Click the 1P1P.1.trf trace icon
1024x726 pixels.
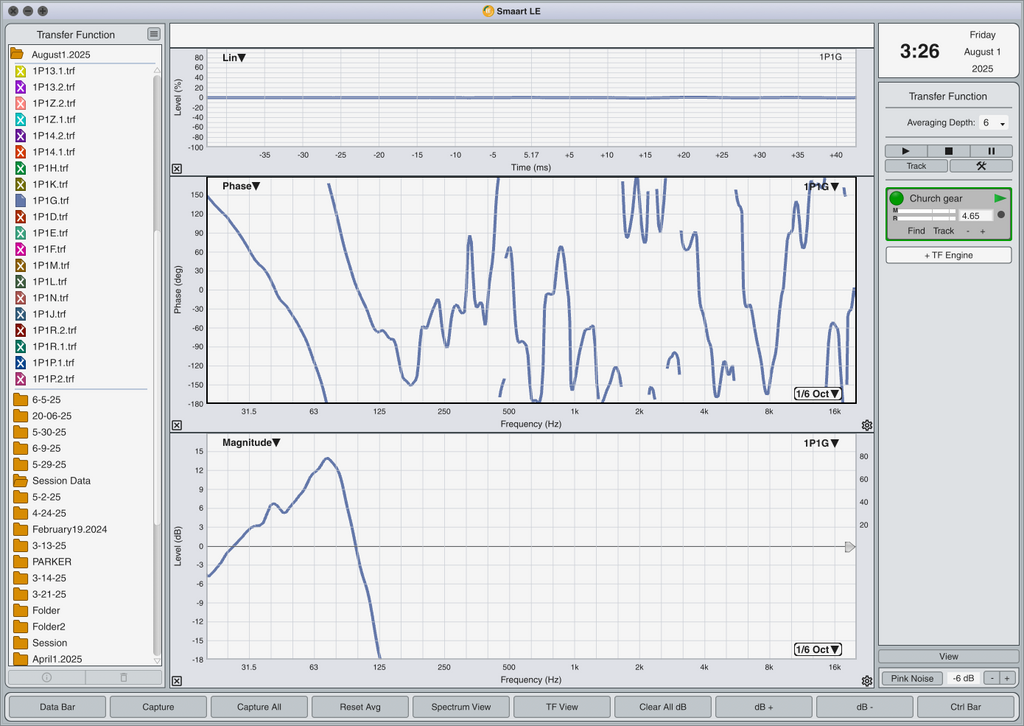pyautogui.click(x=20, y=363)
